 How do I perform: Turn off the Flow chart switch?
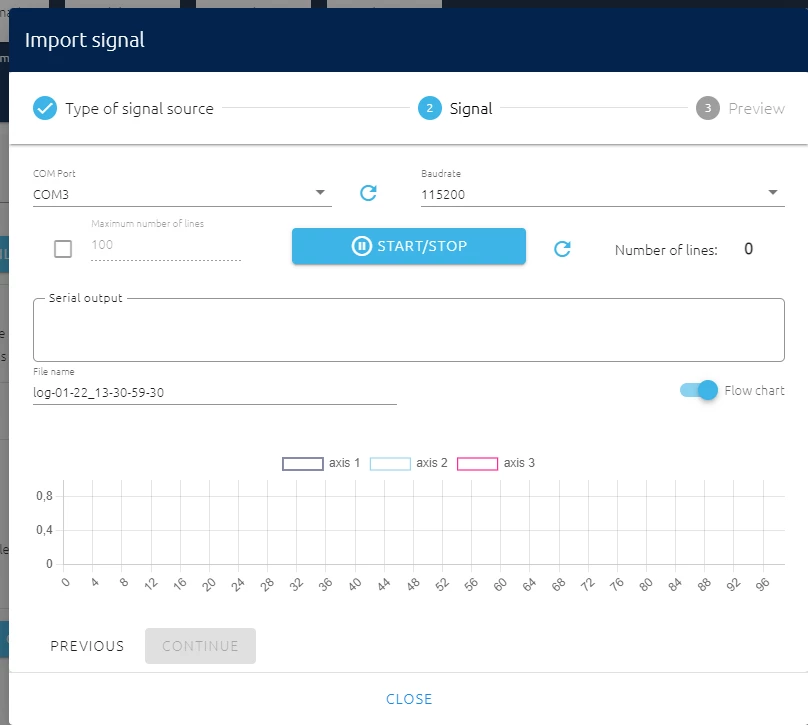coord(699,390)
